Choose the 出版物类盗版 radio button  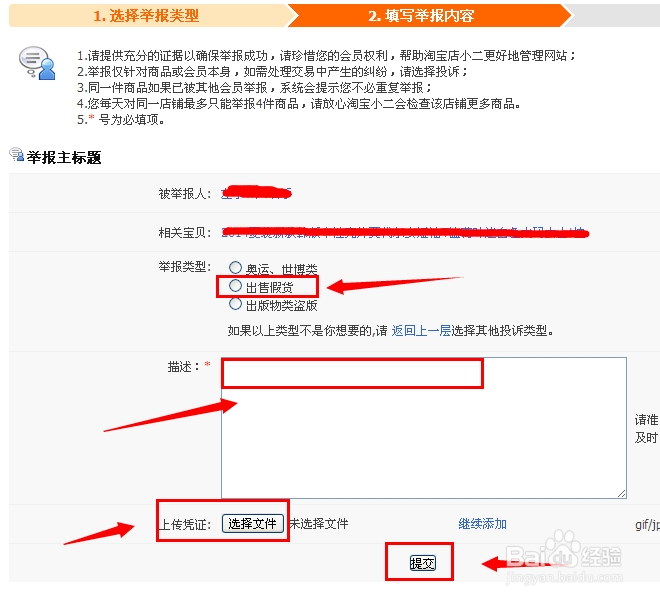click(x=235, y=304)
